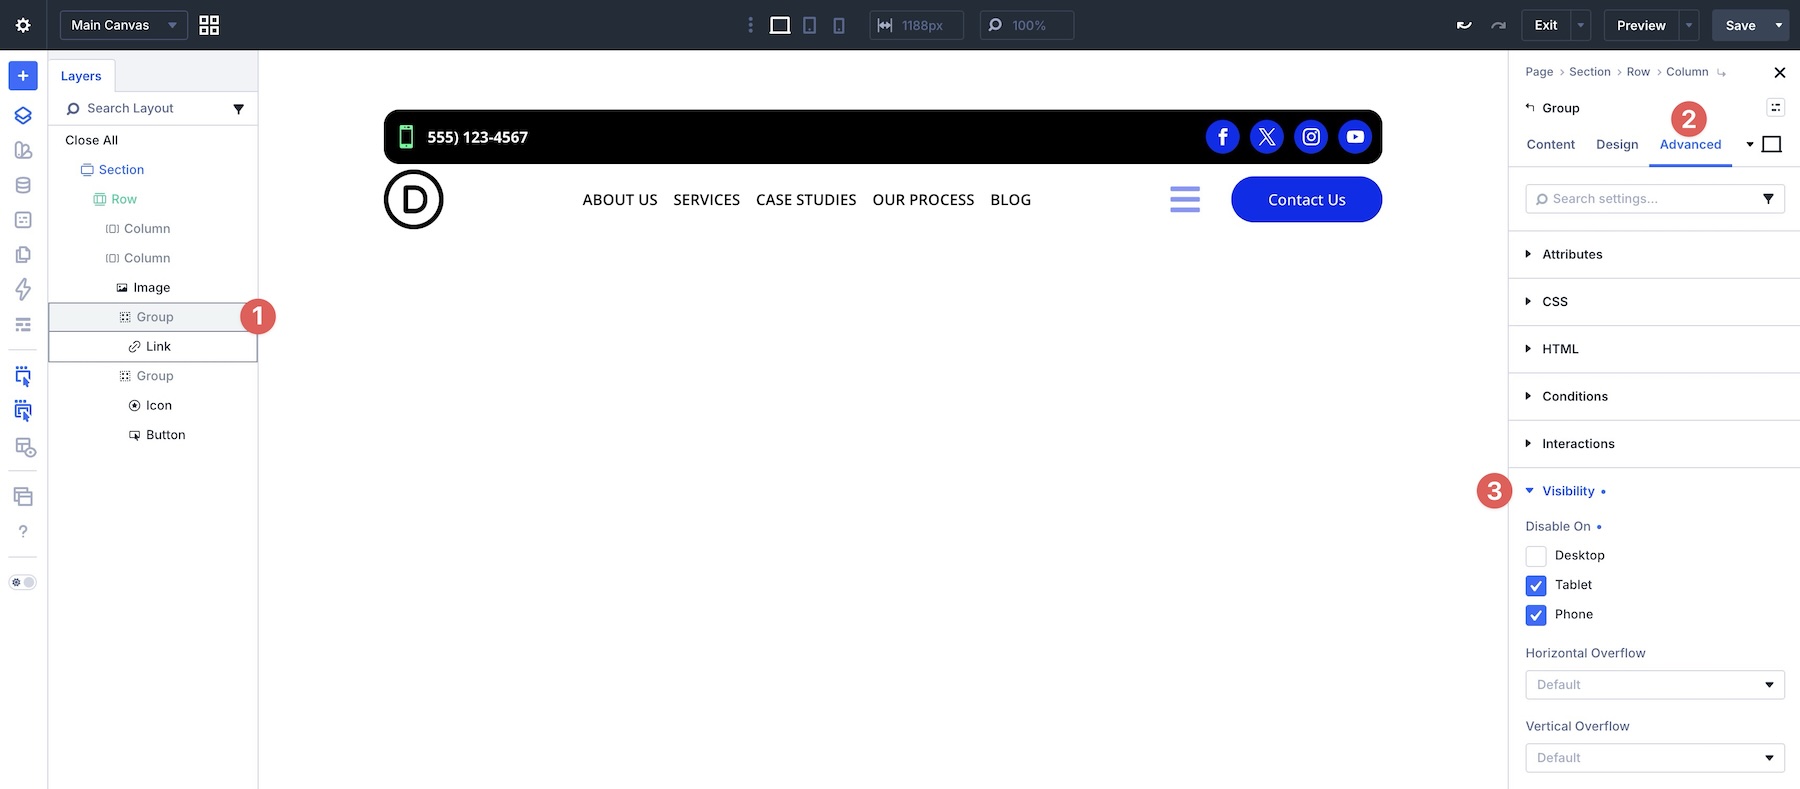Select the Link layer row
The image size is (1800, 789).
tap(153, 346)
